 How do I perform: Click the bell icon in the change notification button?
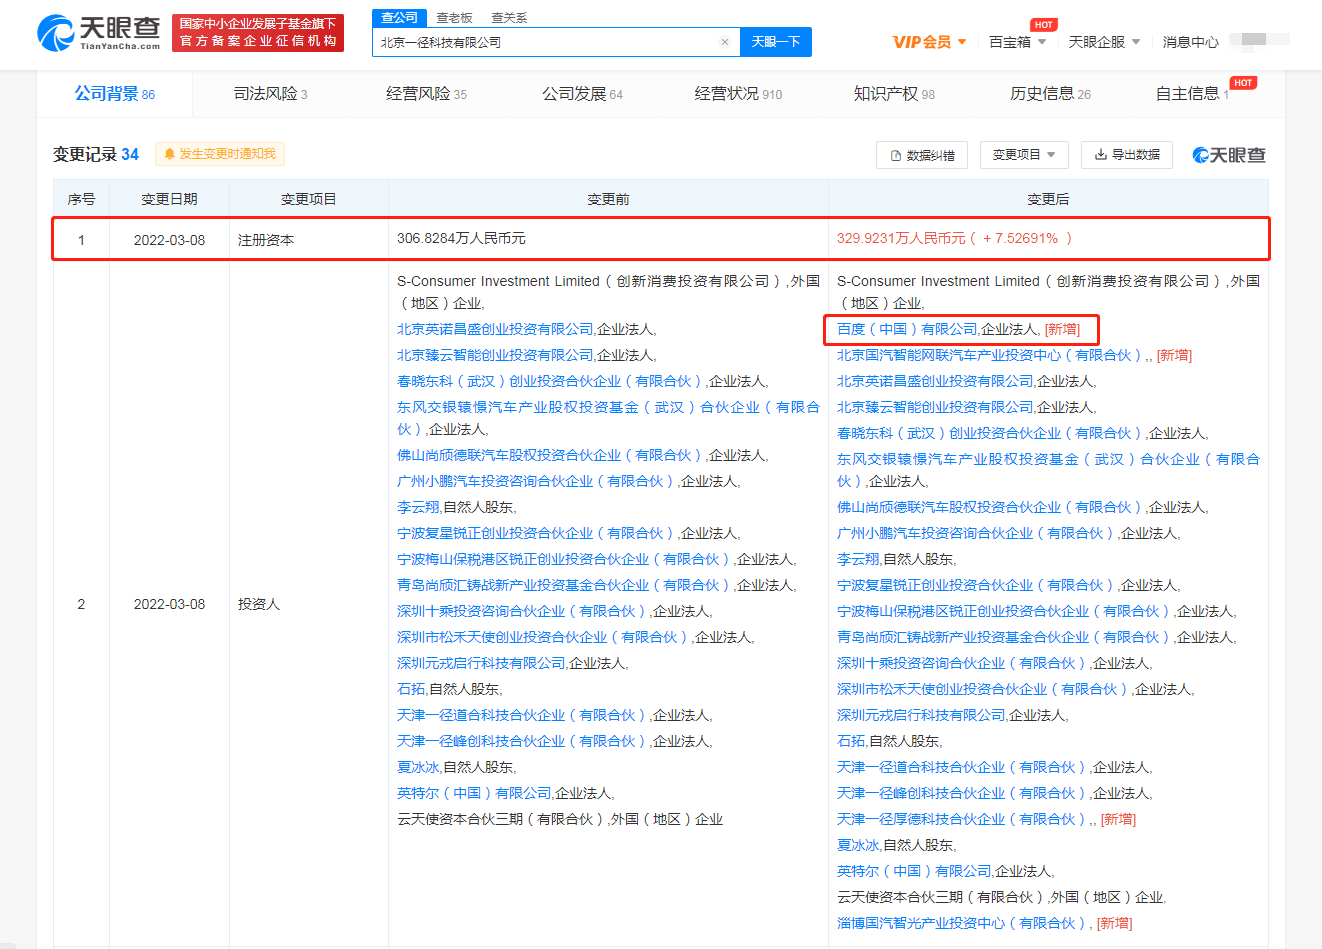(x=169, y=154)
